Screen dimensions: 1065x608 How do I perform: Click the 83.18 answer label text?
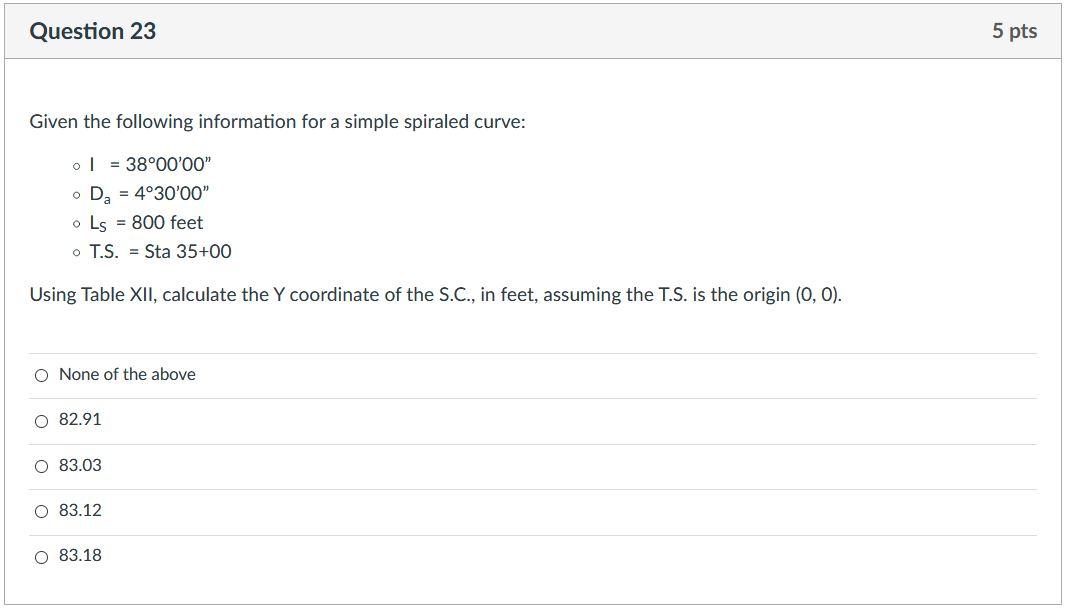80,556
